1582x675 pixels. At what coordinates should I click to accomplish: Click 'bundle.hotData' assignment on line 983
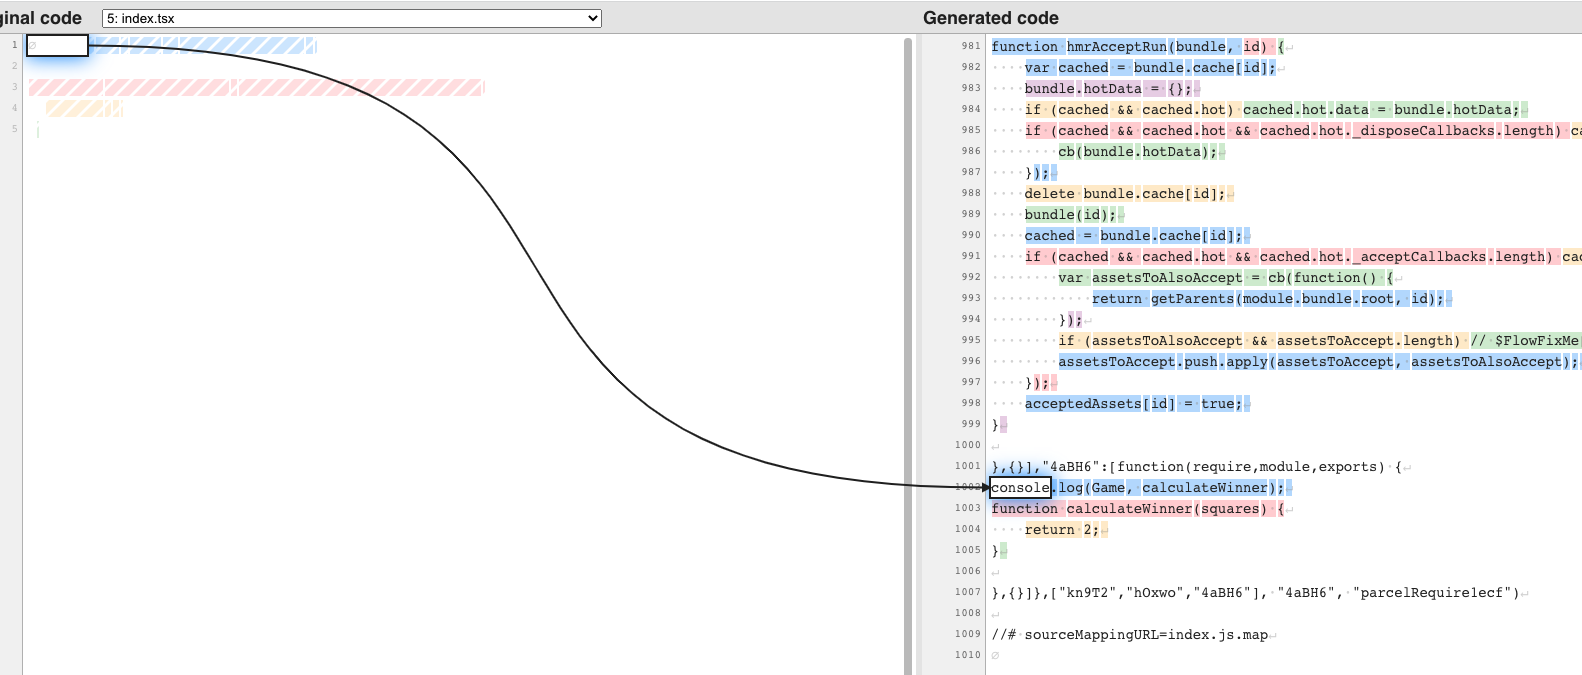click(x=1108, y=89)
